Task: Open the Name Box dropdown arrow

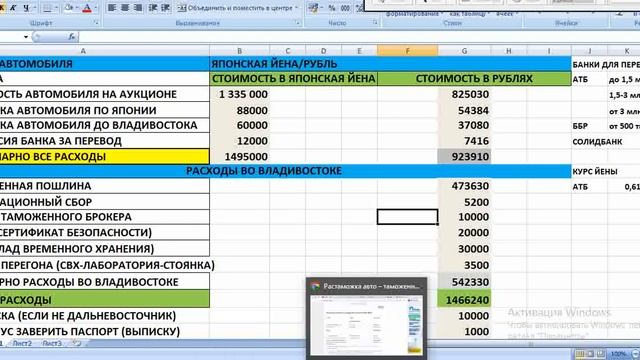Action: click(x=26, y=37)
